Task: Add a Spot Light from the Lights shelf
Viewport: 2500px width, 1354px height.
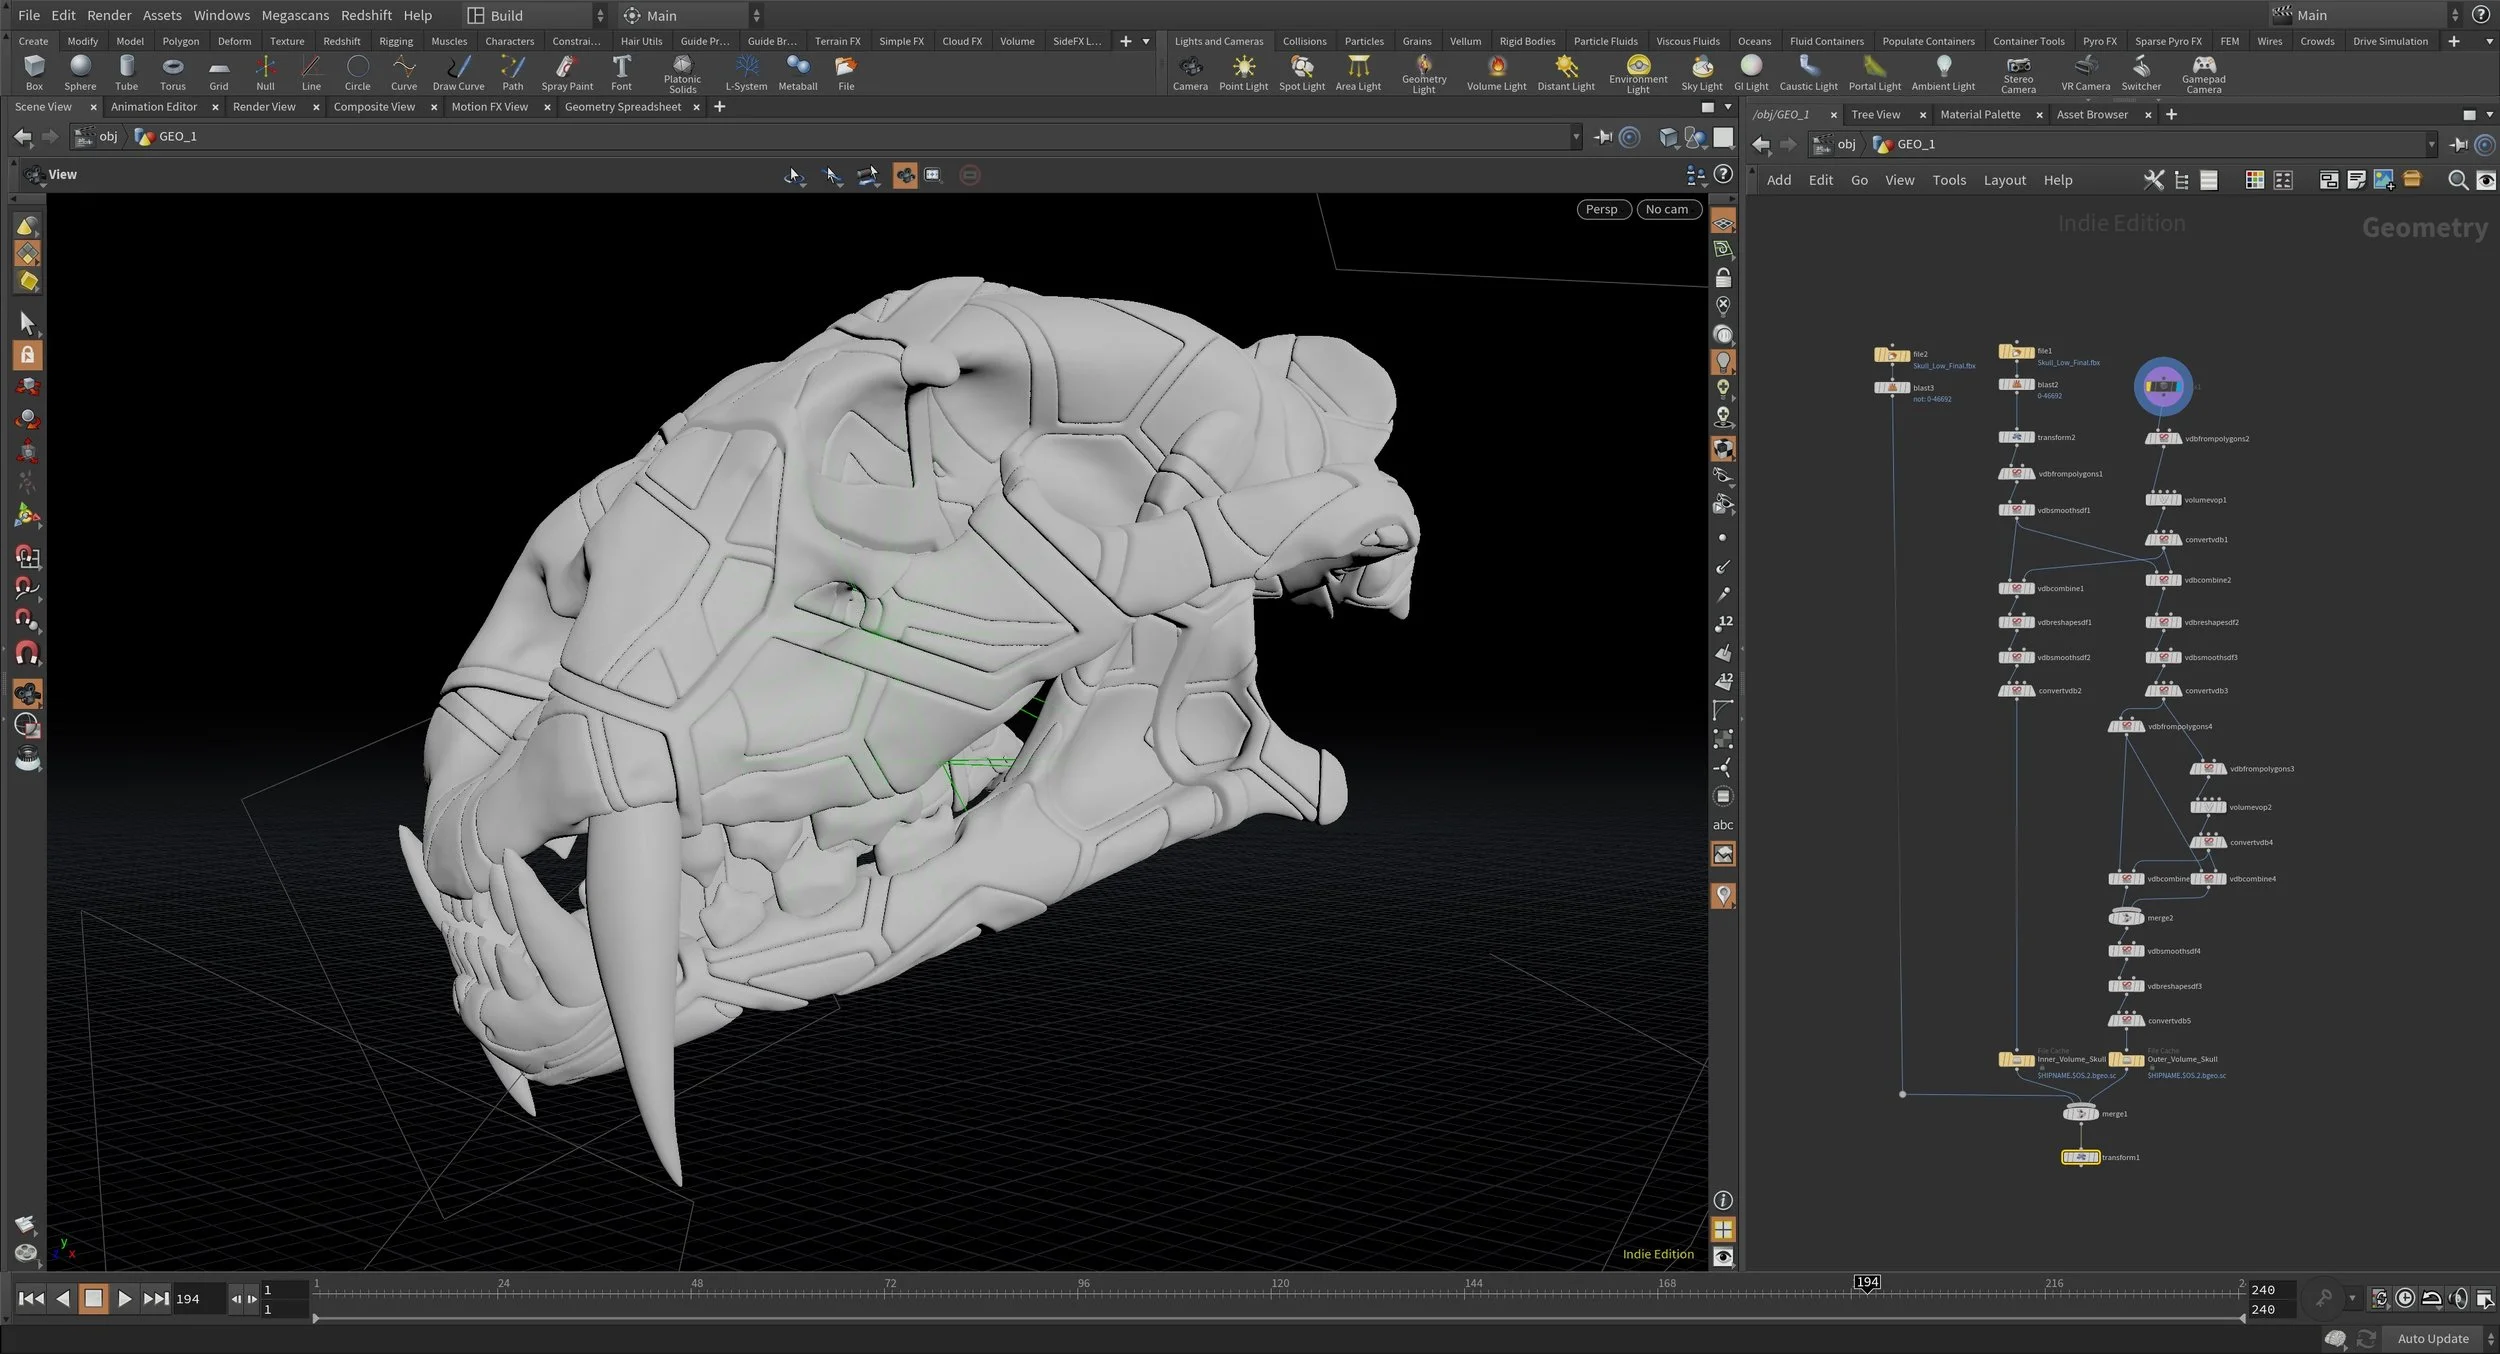Action: 1301,70
